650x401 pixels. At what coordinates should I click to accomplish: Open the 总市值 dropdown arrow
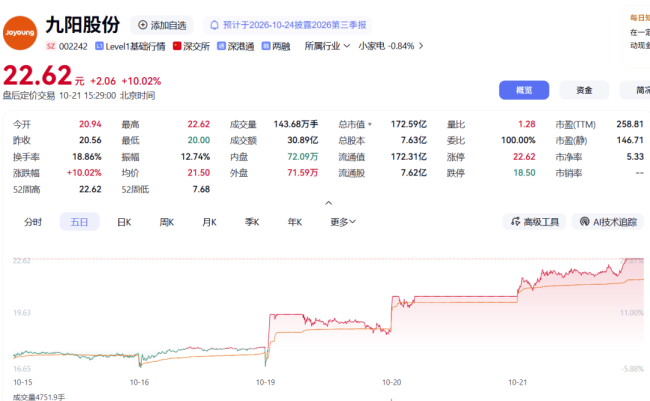tap(370, 124)
